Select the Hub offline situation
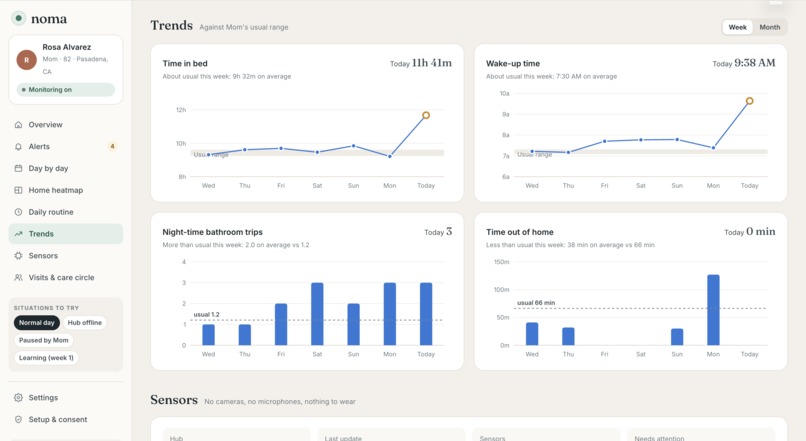This screenshot has height=441, width=806. (x=85, y=323)
